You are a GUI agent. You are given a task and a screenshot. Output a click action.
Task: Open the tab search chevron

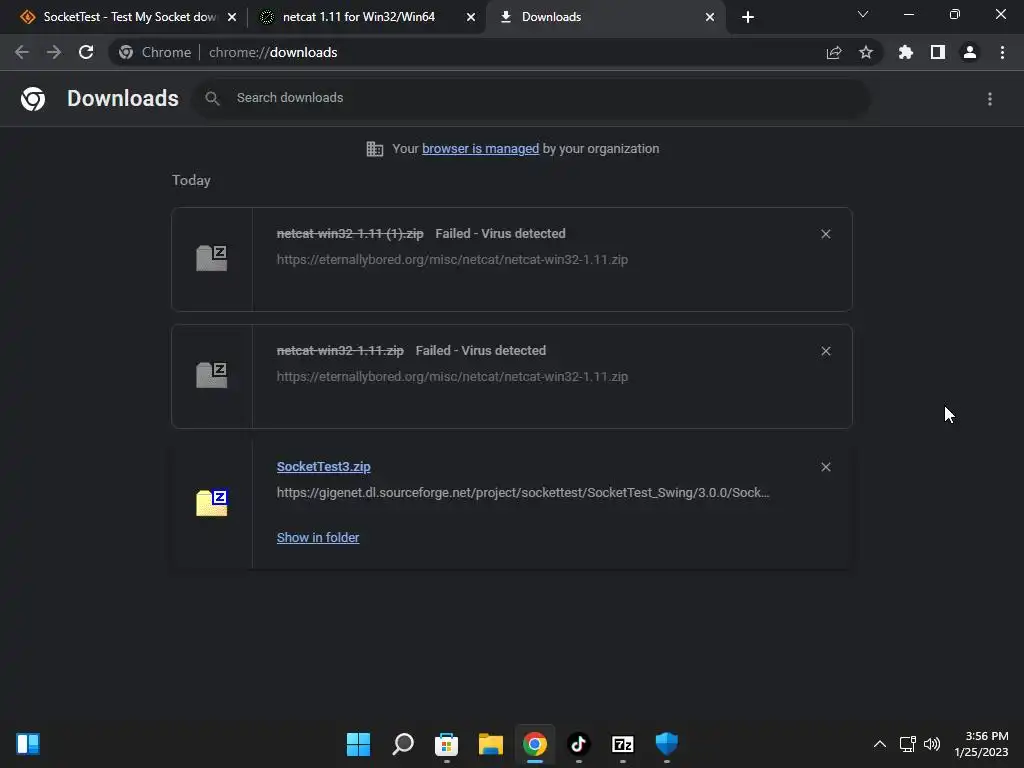(x=863, y=14)
